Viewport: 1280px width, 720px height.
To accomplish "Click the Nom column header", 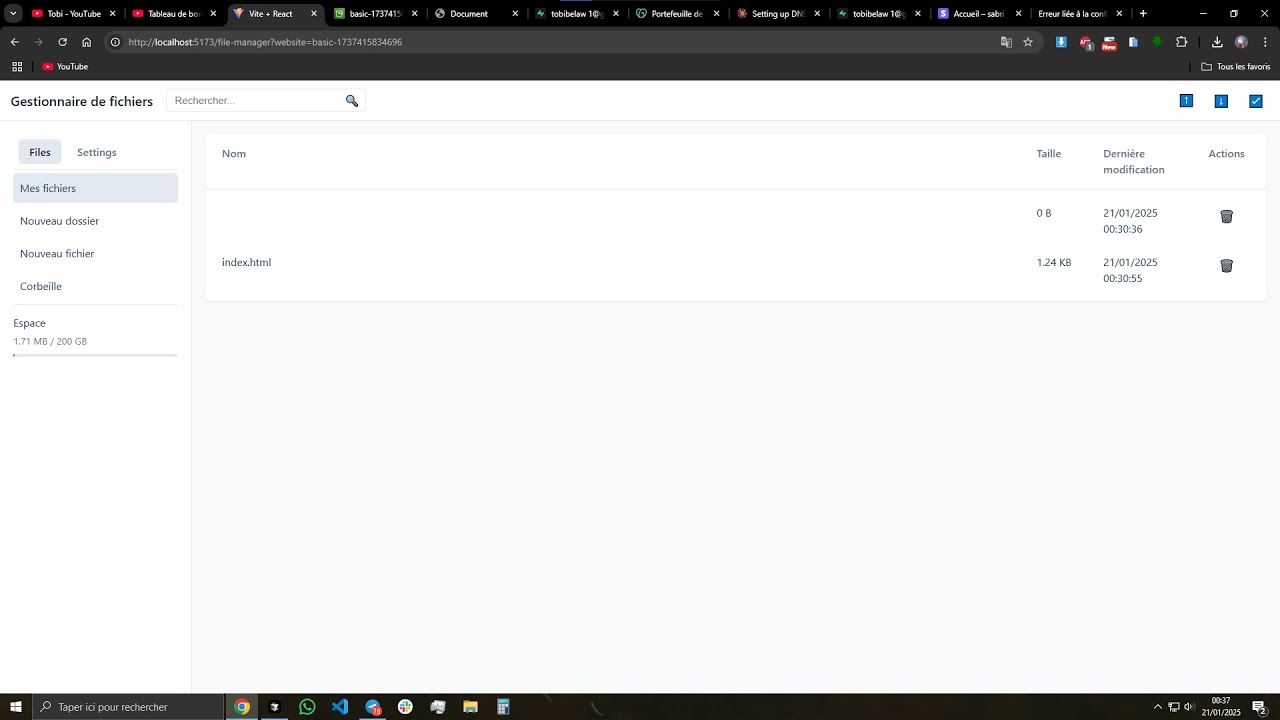I will 234,154.
